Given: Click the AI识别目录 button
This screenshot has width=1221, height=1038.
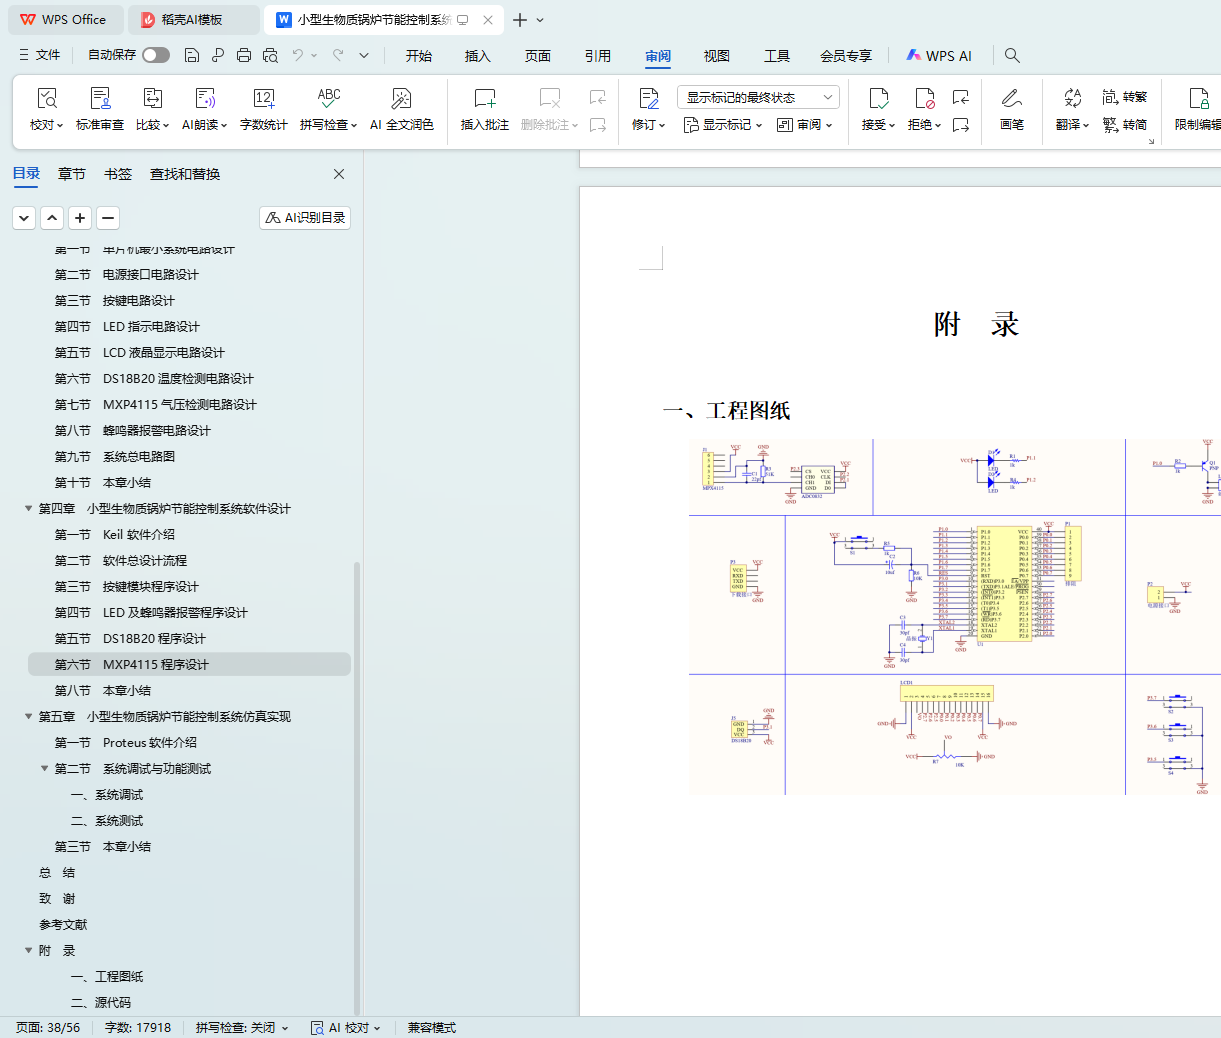Looking at the screenshot, I should (305, 218).
